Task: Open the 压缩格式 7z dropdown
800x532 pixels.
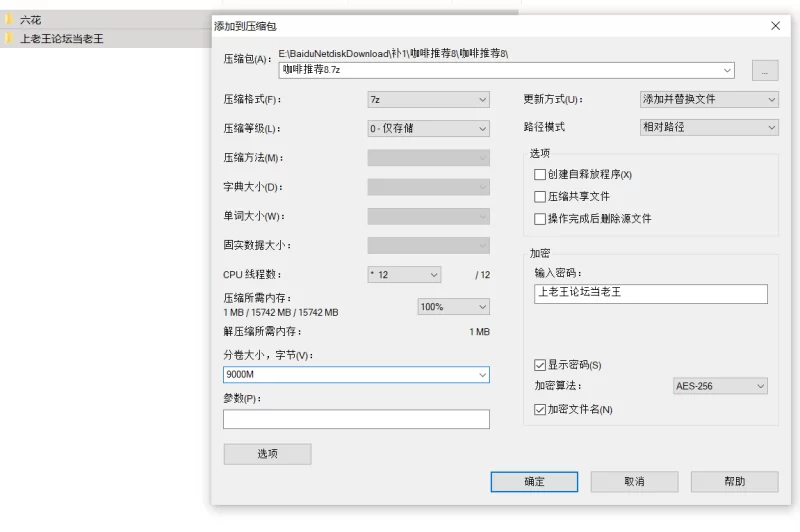Action: point(428,99)
